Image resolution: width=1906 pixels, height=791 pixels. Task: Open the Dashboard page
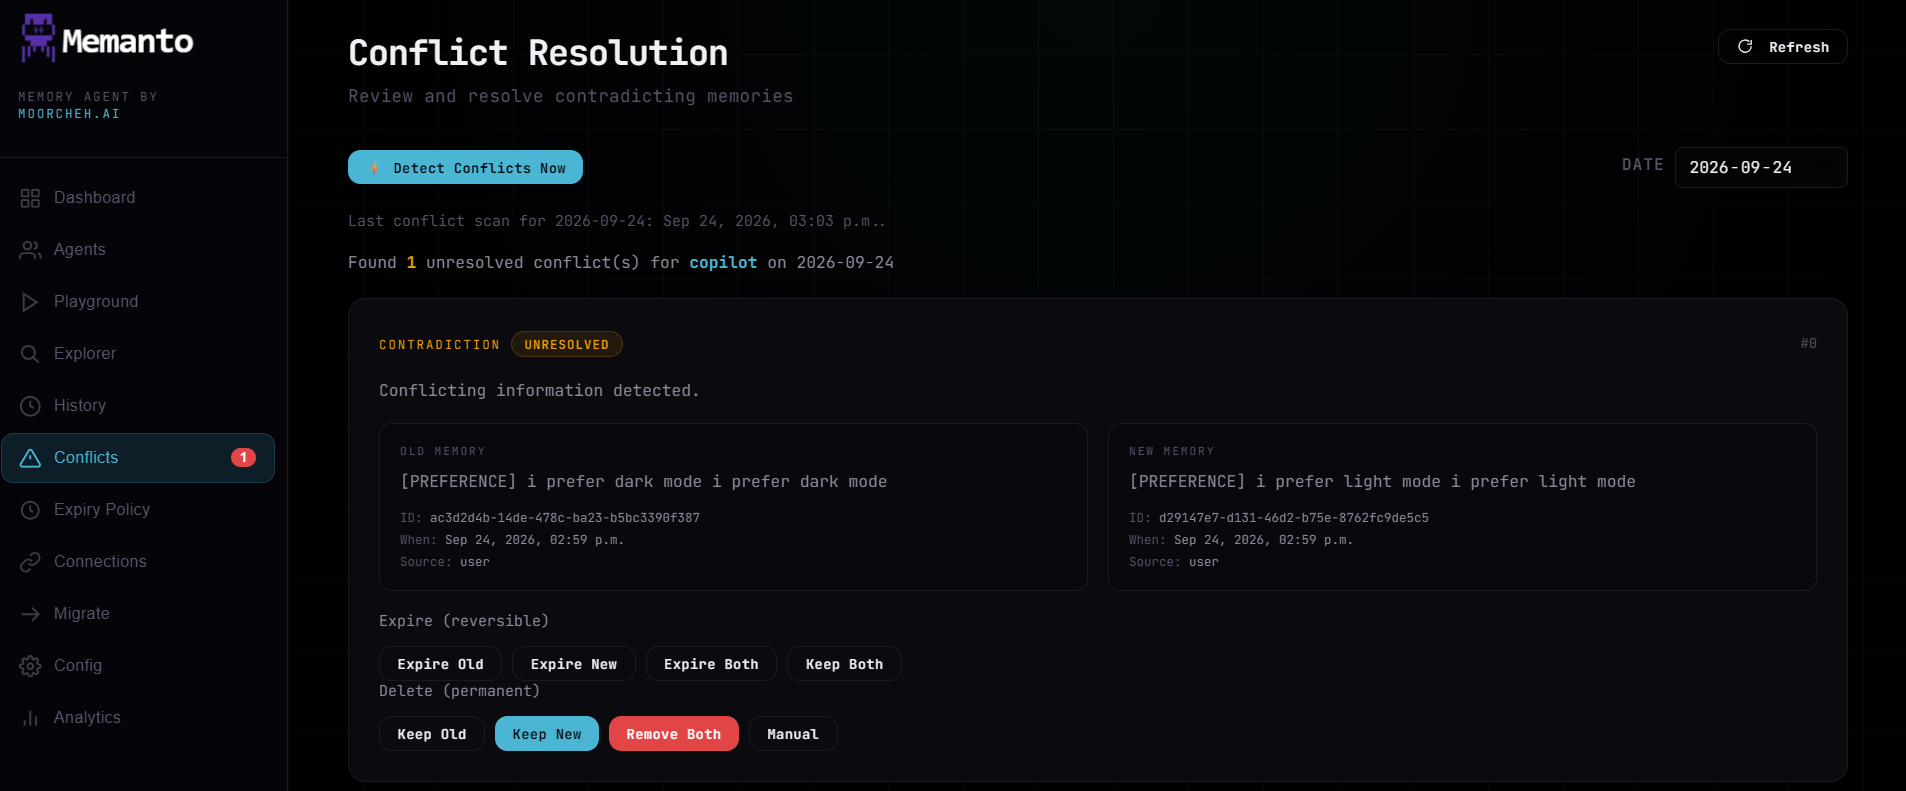[x=138, y=198]
